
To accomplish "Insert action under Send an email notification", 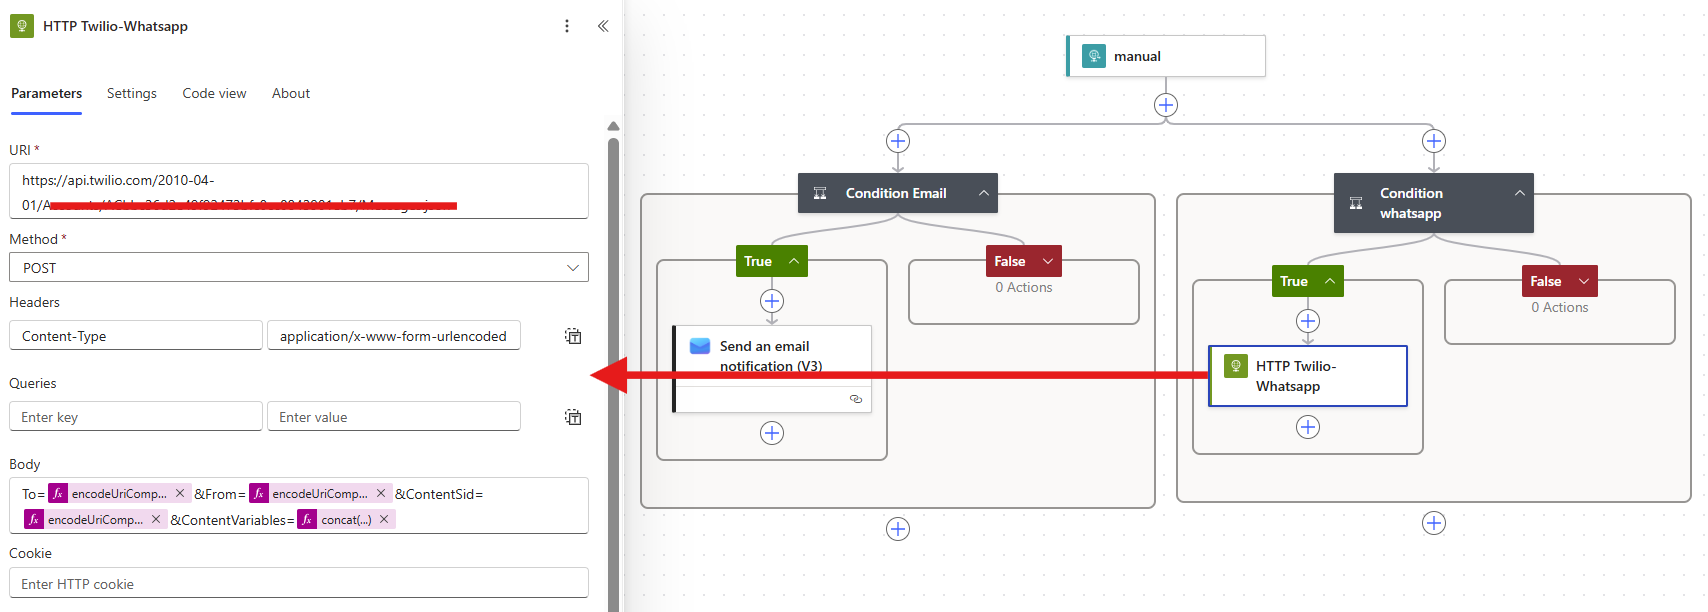I will pyautogui.click(x=772, y=433).
